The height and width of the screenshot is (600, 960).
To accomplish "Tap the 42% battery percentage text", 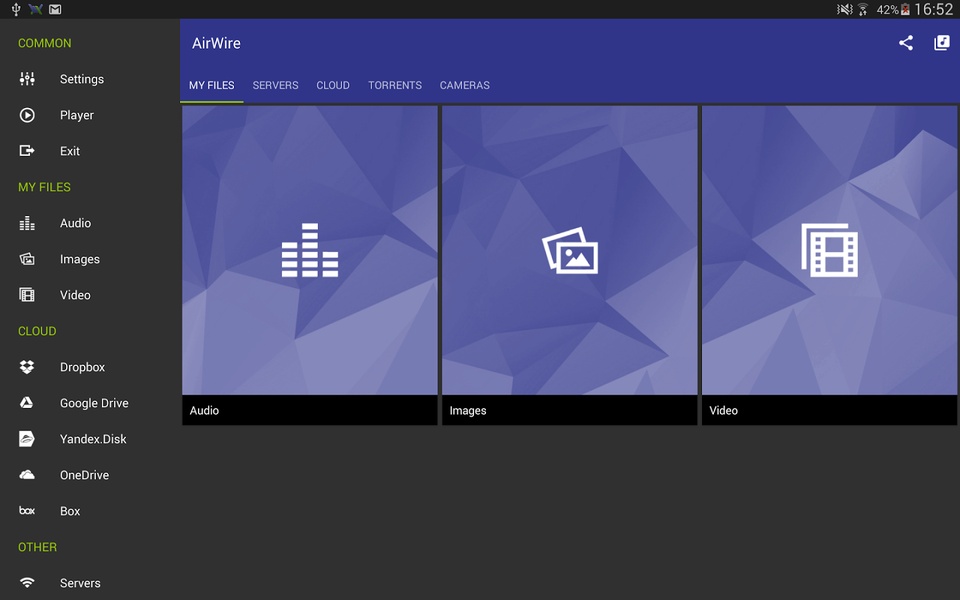I will pyautogui.click(x=887, y=10).
